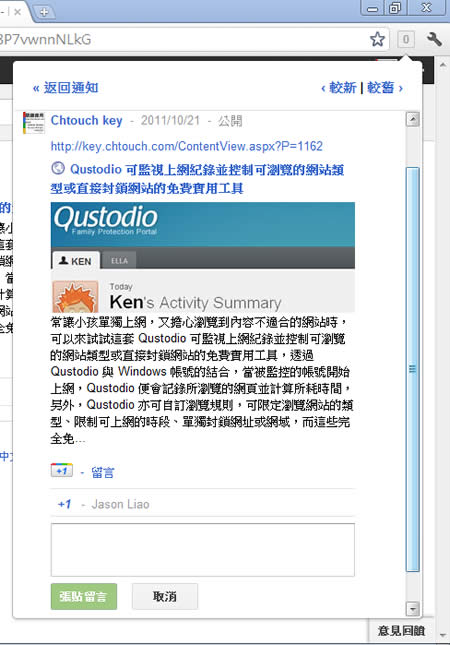Click 留言 comment link
The height and width of the screenshot is (645, 450).
pyautogui.click(x=103, y=473)
